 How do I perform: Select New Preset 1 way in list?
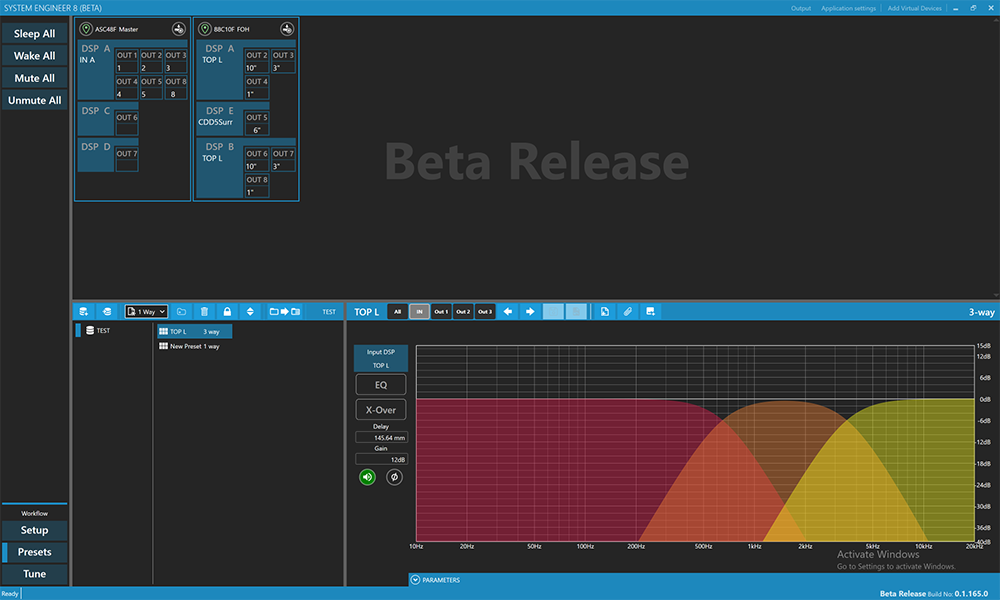point(190,346)
